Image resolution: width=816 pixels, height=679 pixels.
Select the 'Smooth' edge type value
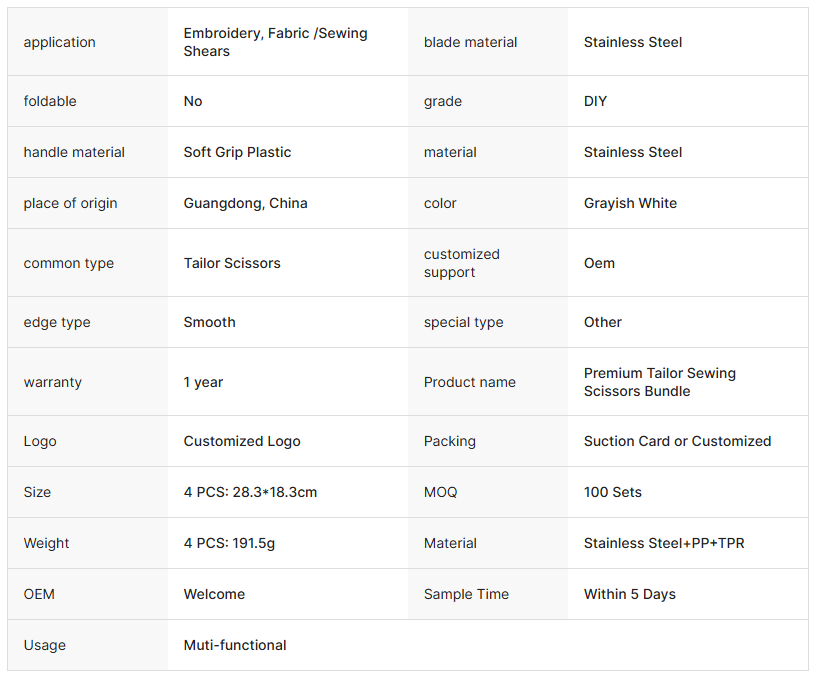click(x=209, y=322)
